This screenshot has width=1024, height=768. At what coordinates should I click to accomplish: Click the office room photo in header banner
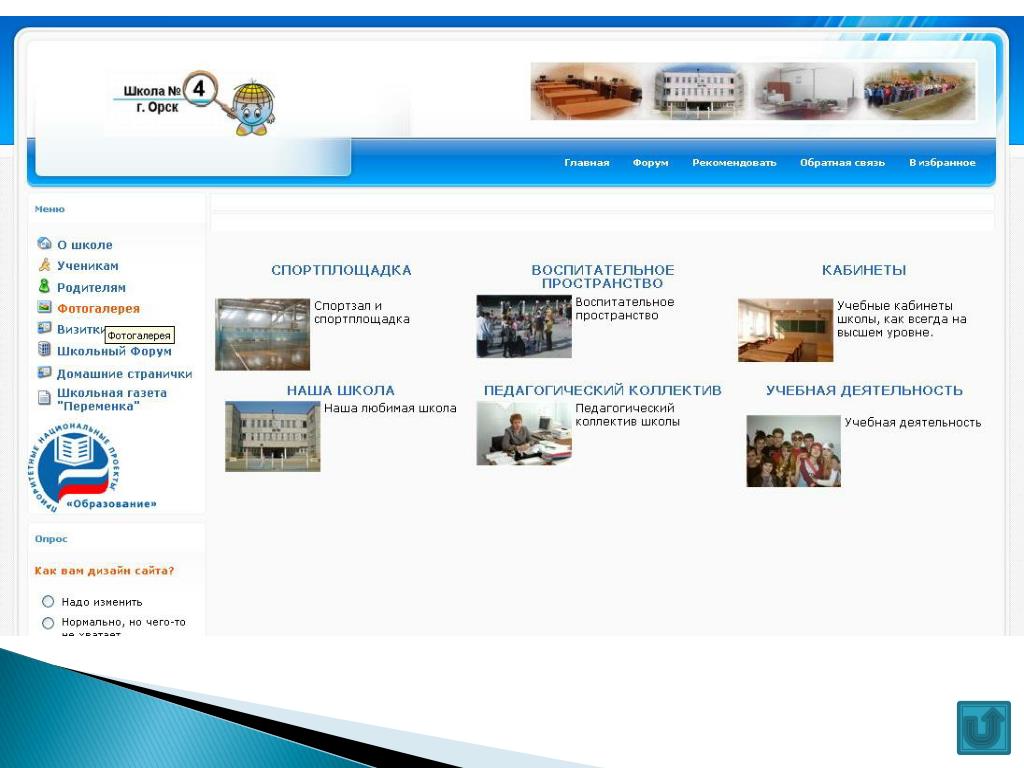(x=807, y=91)
